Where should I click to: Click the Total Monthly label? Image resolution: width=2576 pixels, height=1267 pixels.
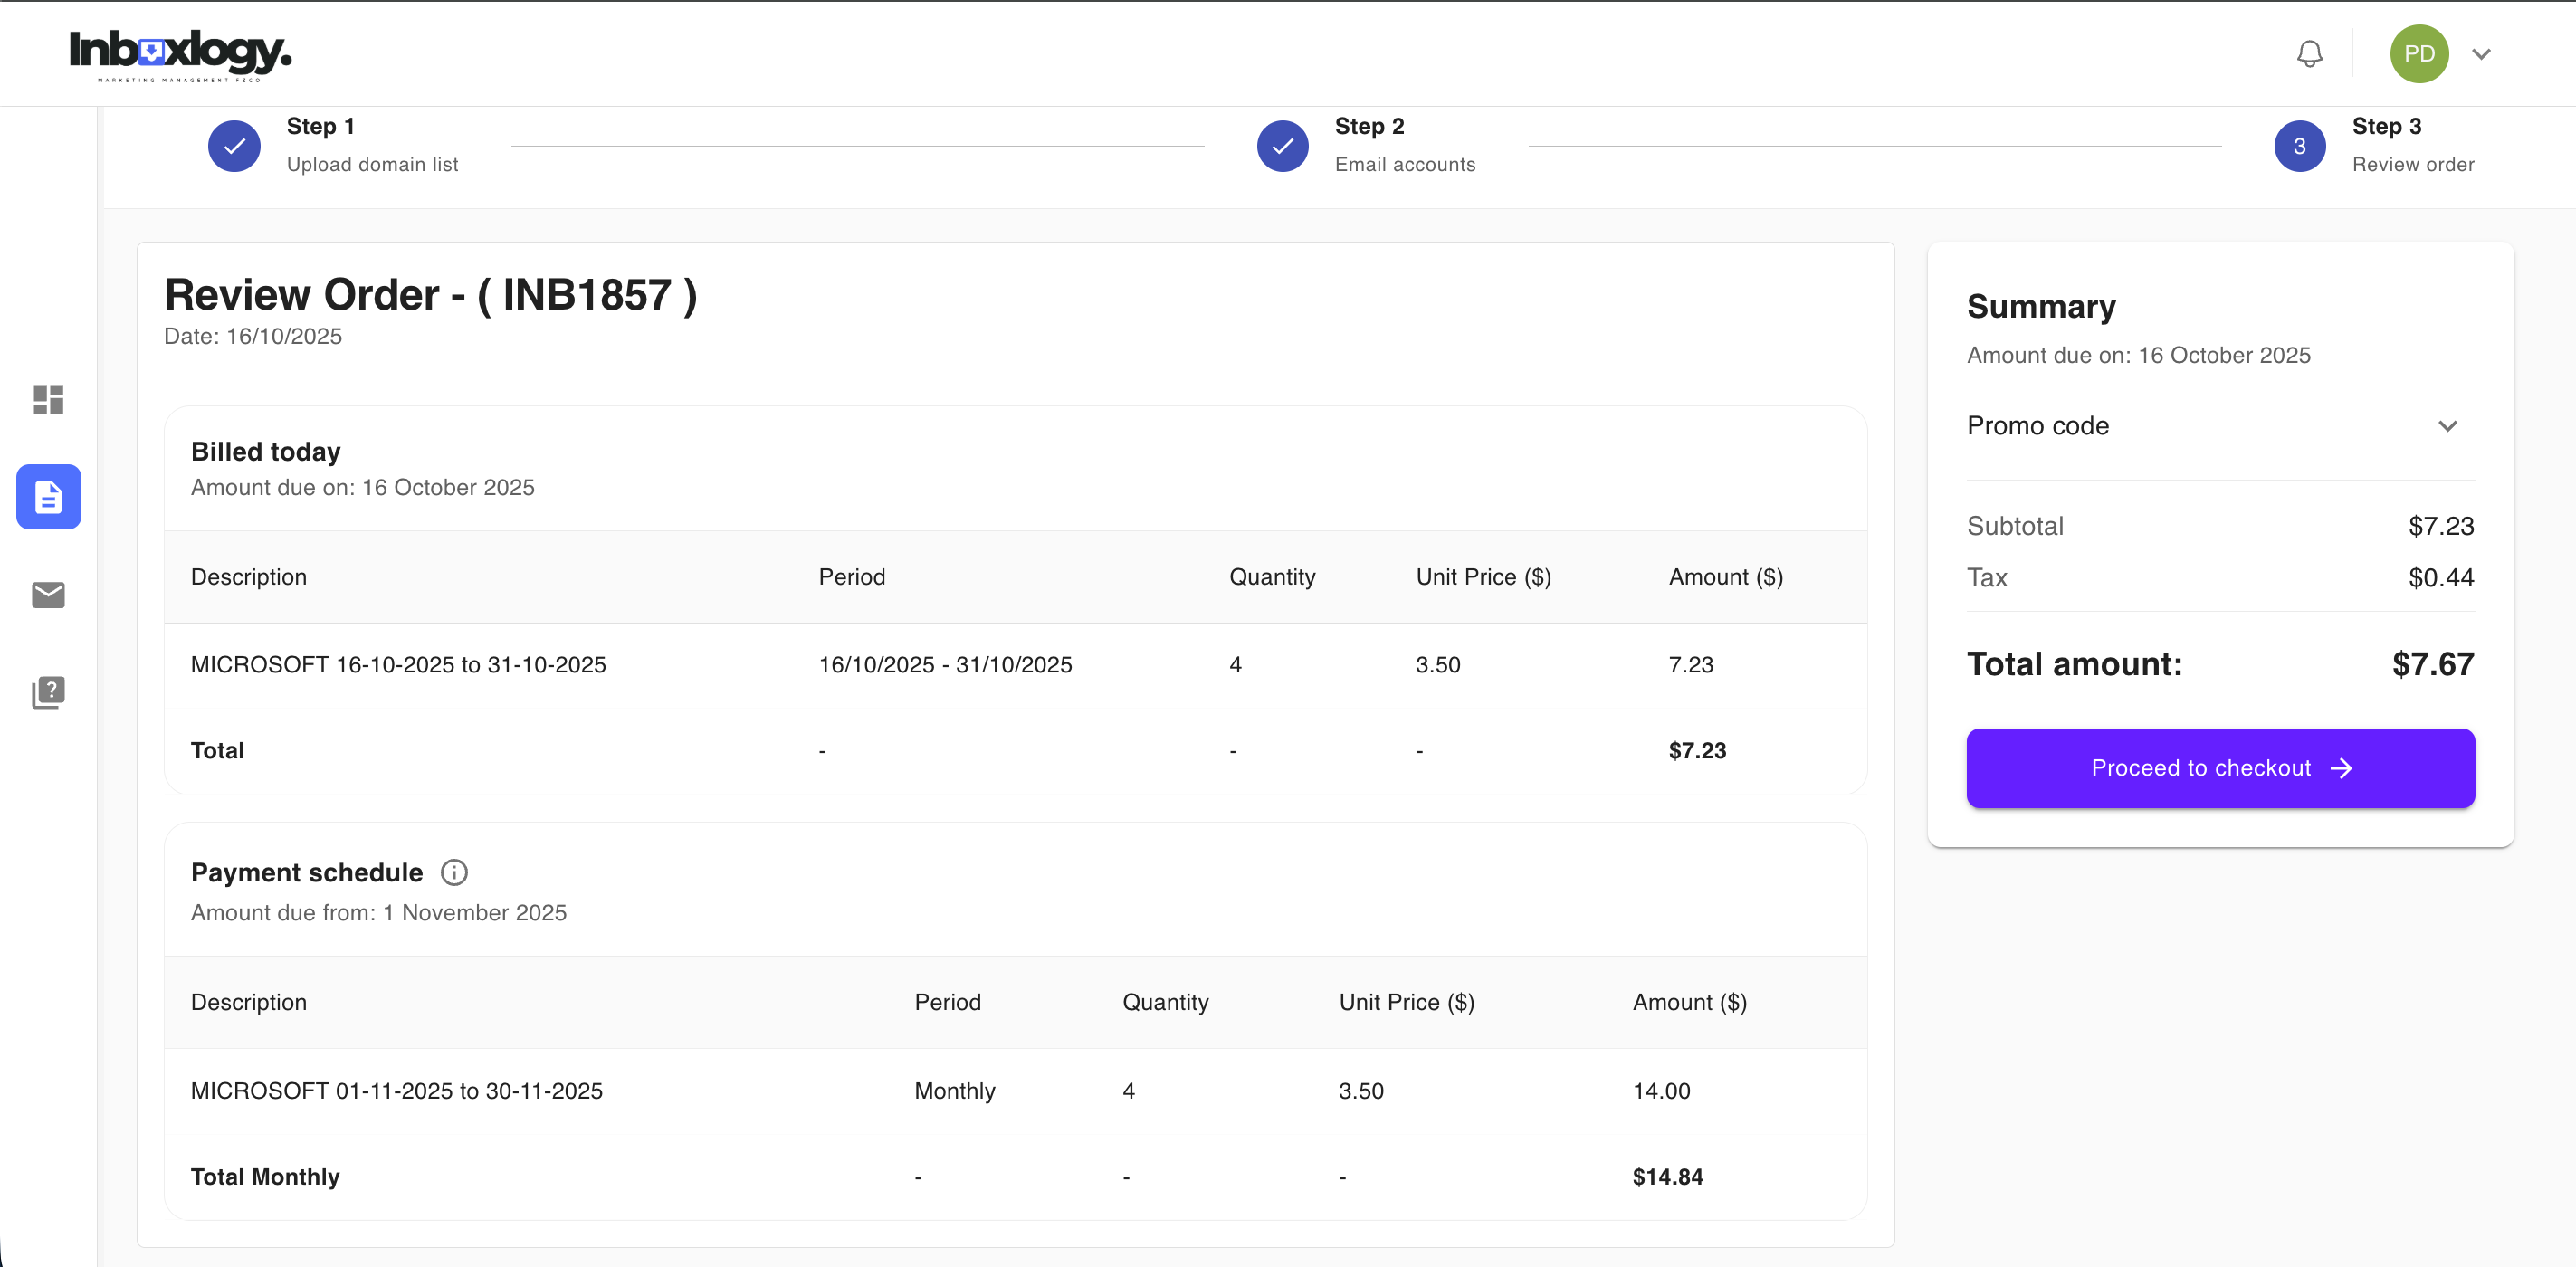coord(265,1177)
